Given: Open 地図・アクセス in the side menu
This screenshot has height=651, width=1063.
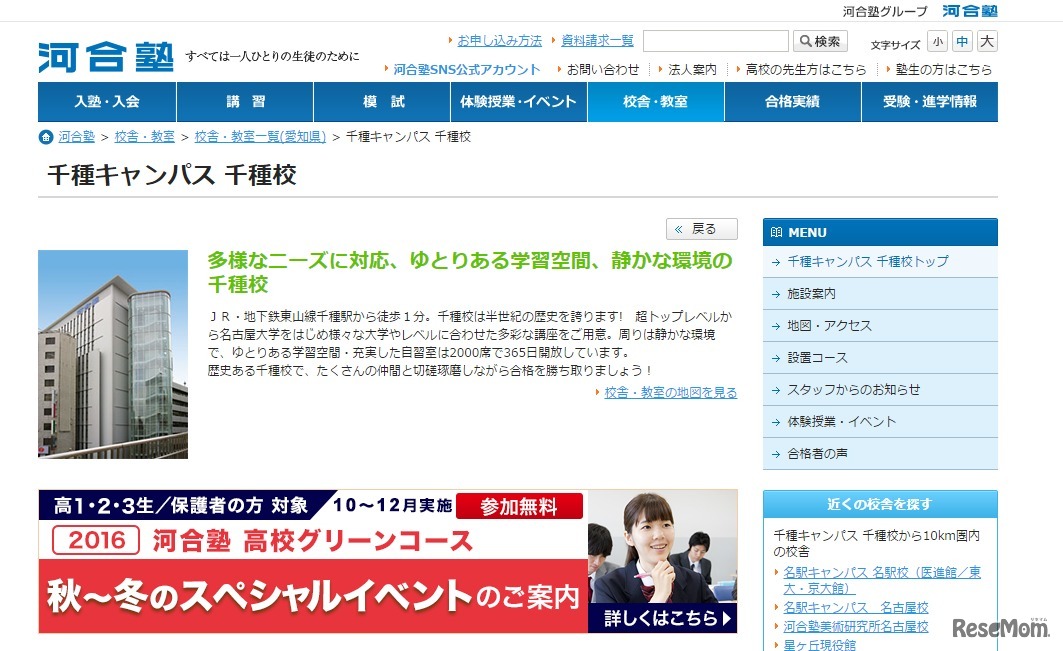Looking at the screenshot, I should [x=880, y=326].
